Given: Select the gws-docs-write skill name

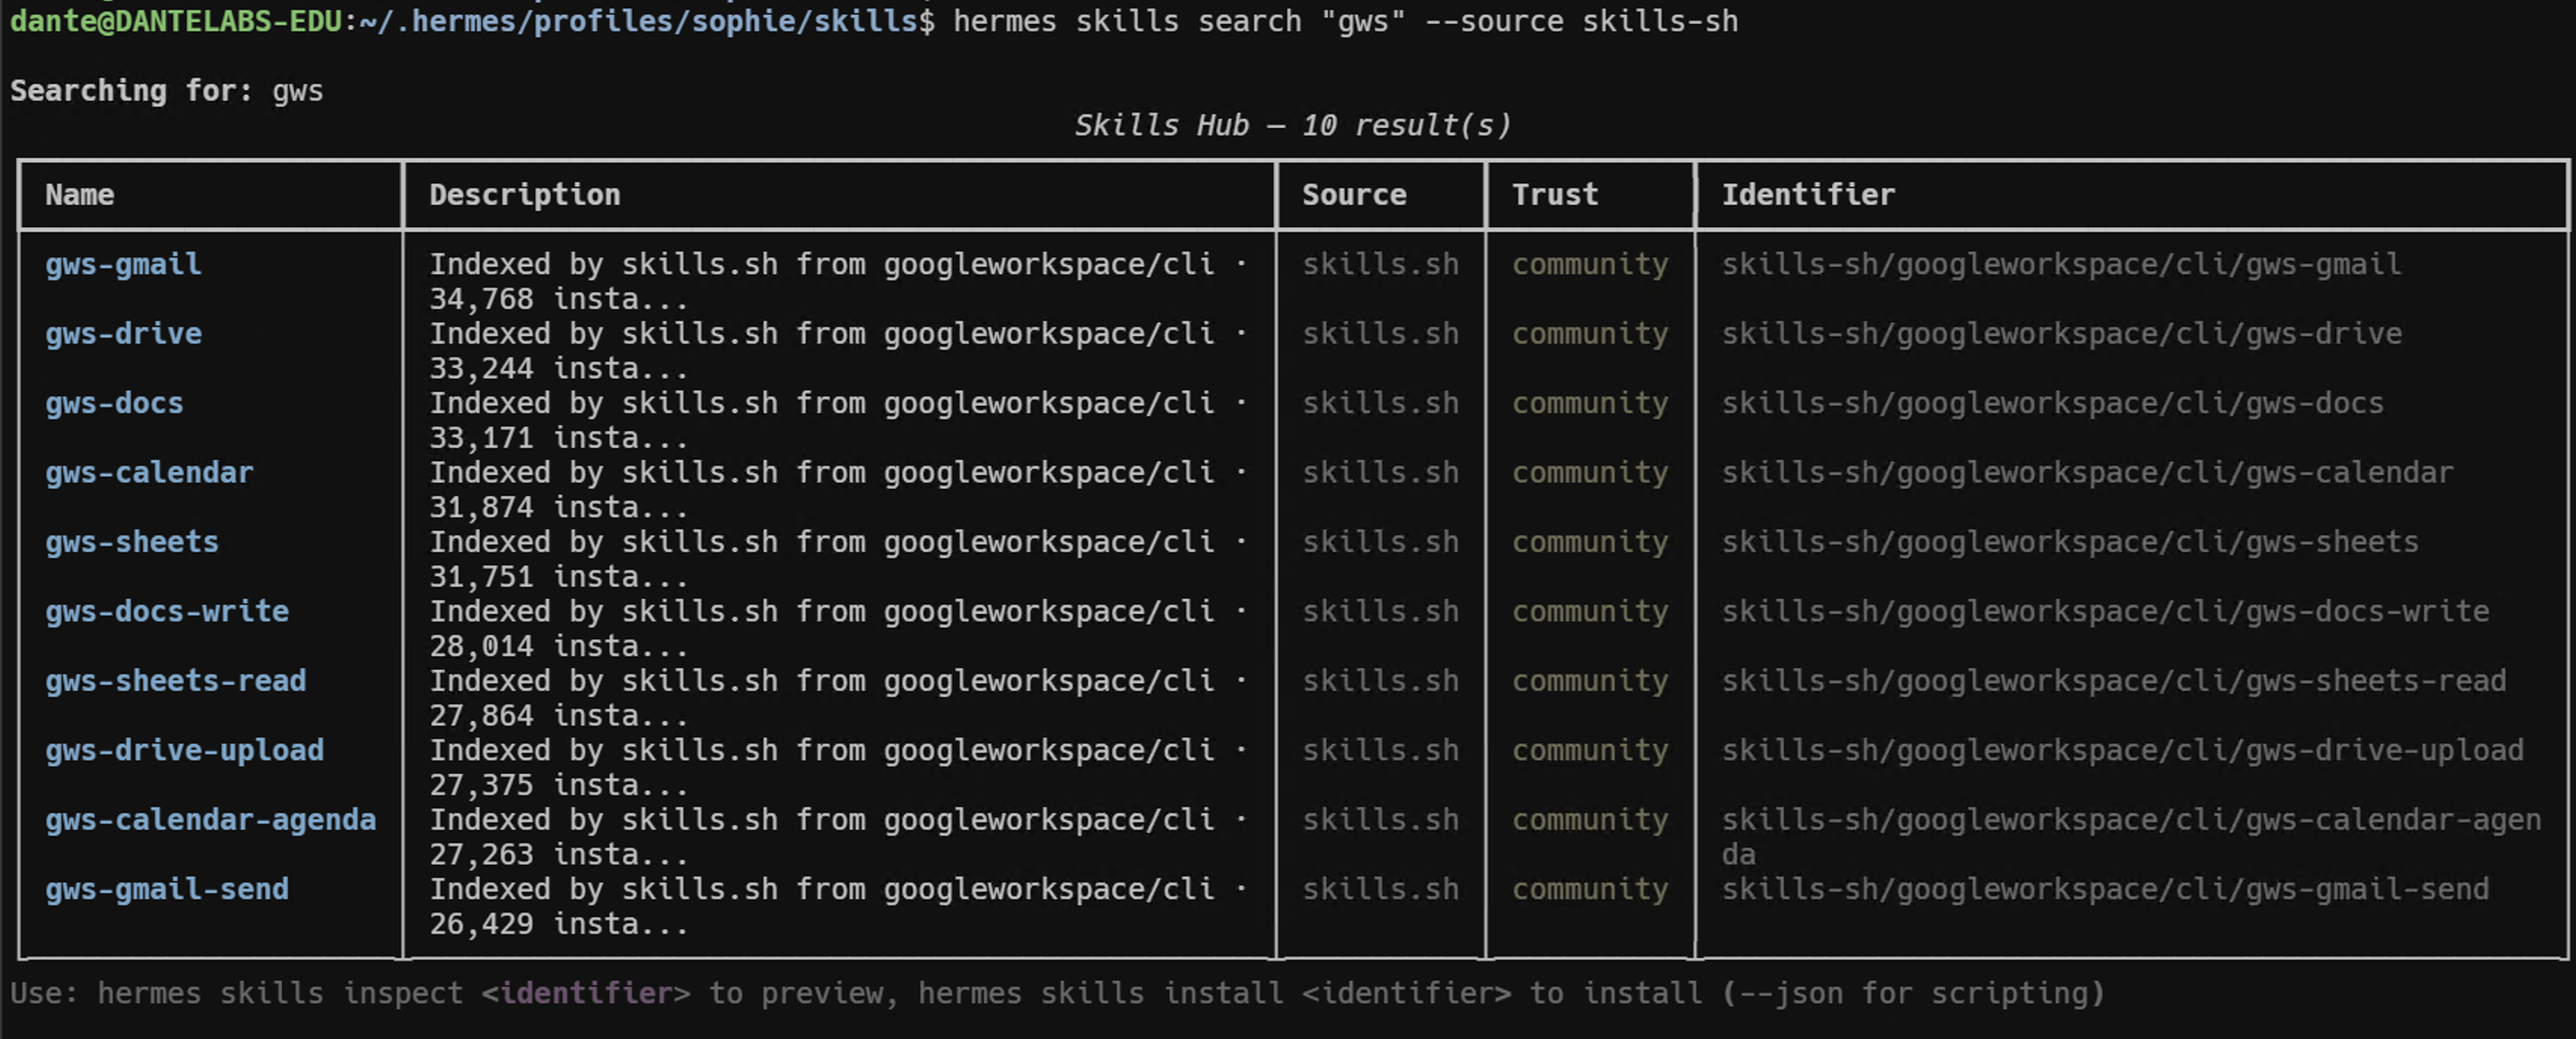Looking at the screenshot, I should [x=167, y=612].
